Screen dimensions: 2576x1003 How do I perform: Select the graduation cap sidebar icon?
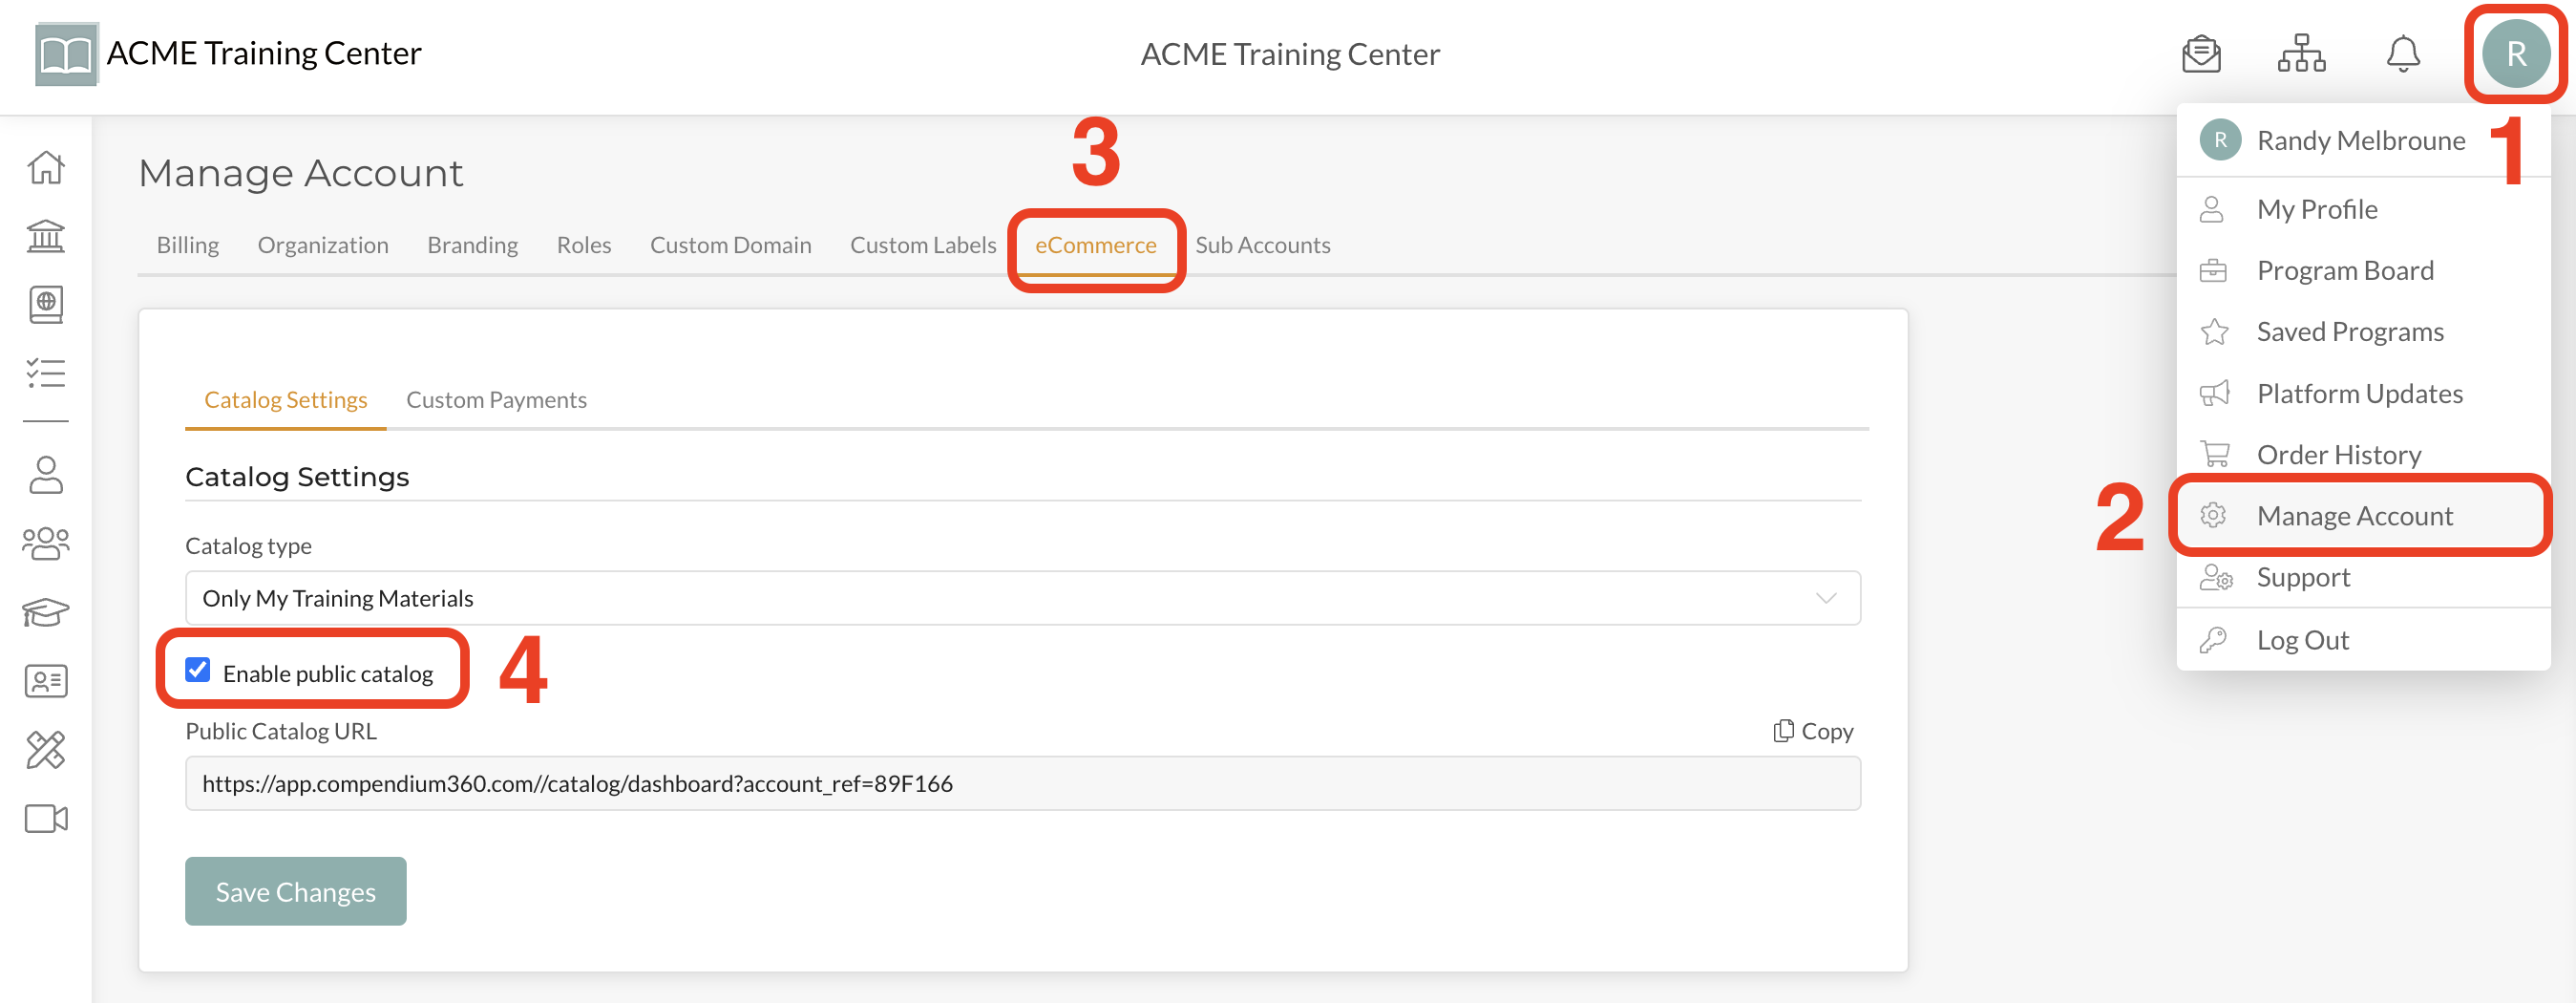click(45, 612)
